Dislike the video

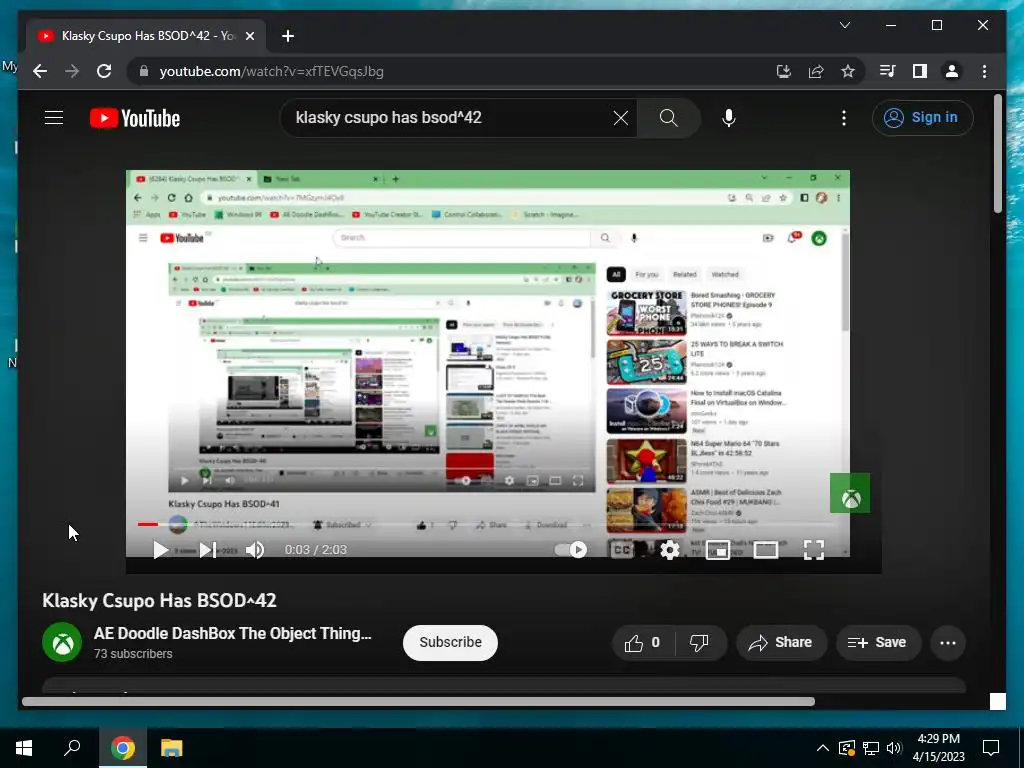tap(699, 643)
